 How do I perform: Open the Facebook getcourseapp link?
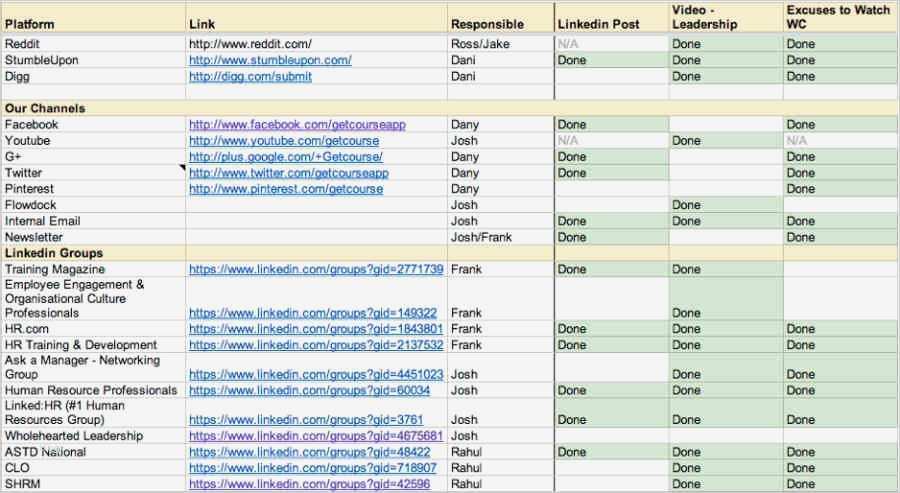[x=297, y=125]
